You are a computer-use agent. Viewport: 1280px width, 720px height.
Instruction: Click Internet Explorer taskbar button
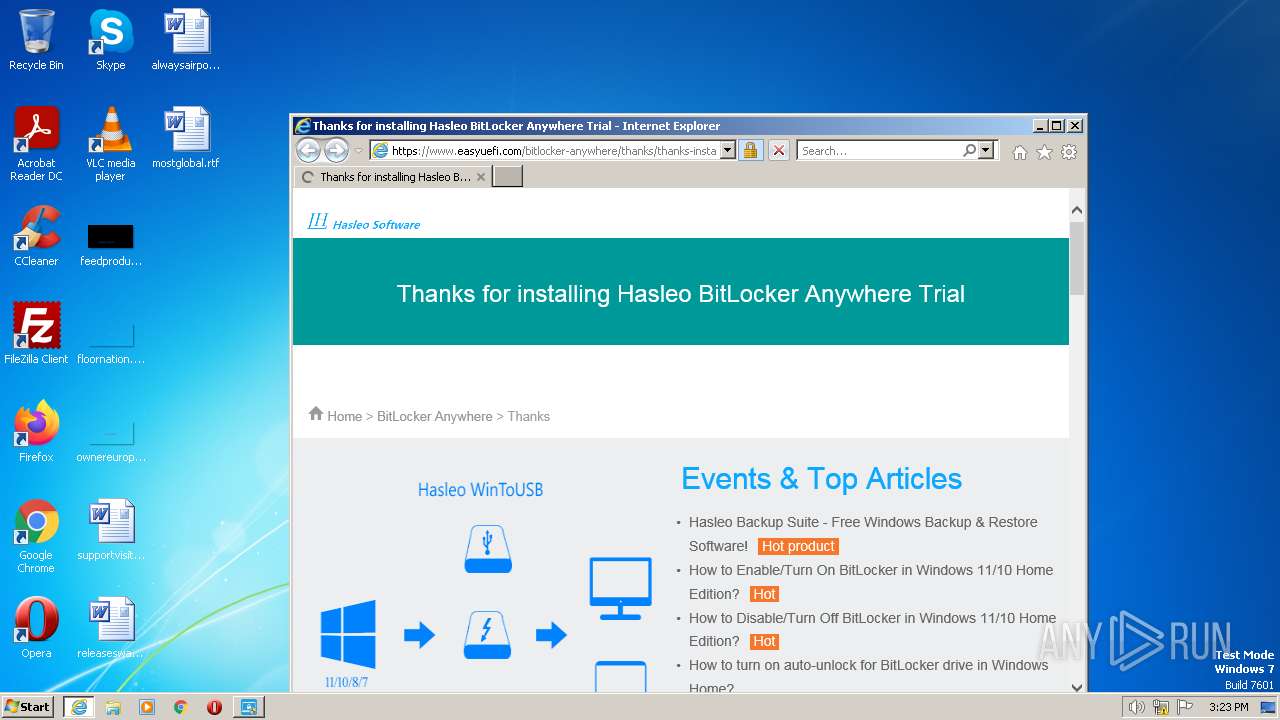click(x=79, y=707)
